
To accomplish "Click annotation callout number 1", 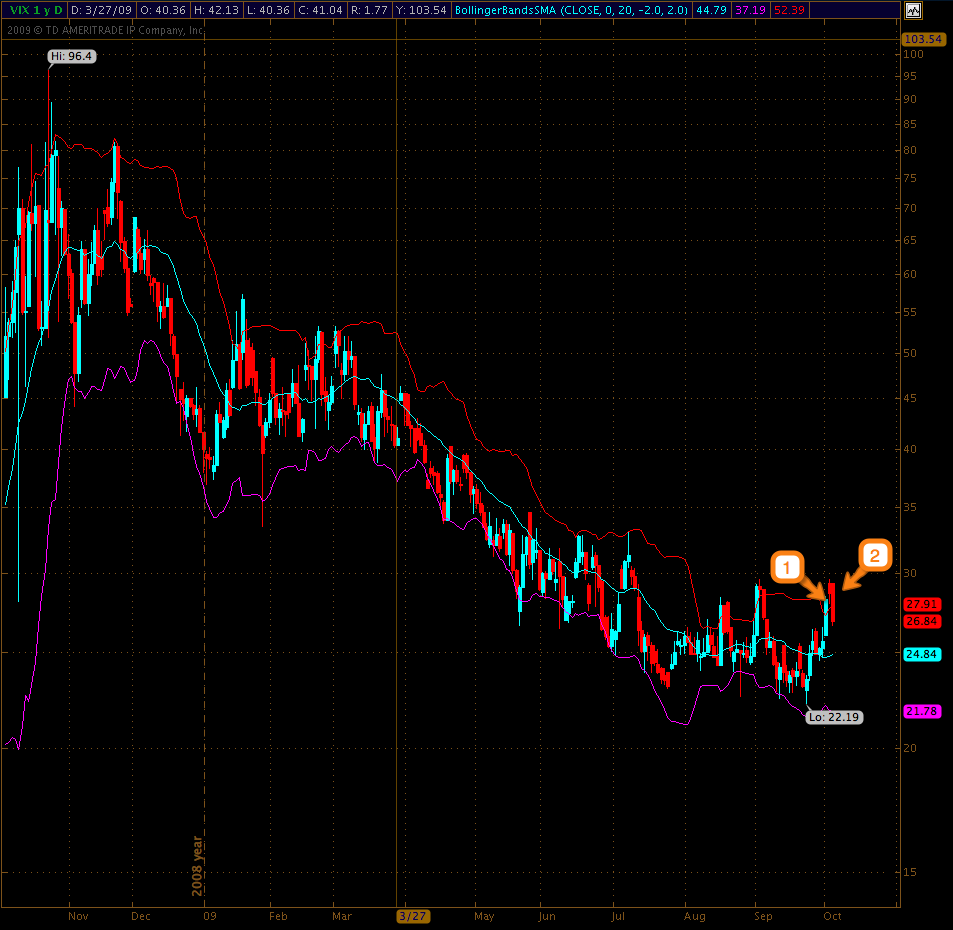I will (x=787, y=568).
